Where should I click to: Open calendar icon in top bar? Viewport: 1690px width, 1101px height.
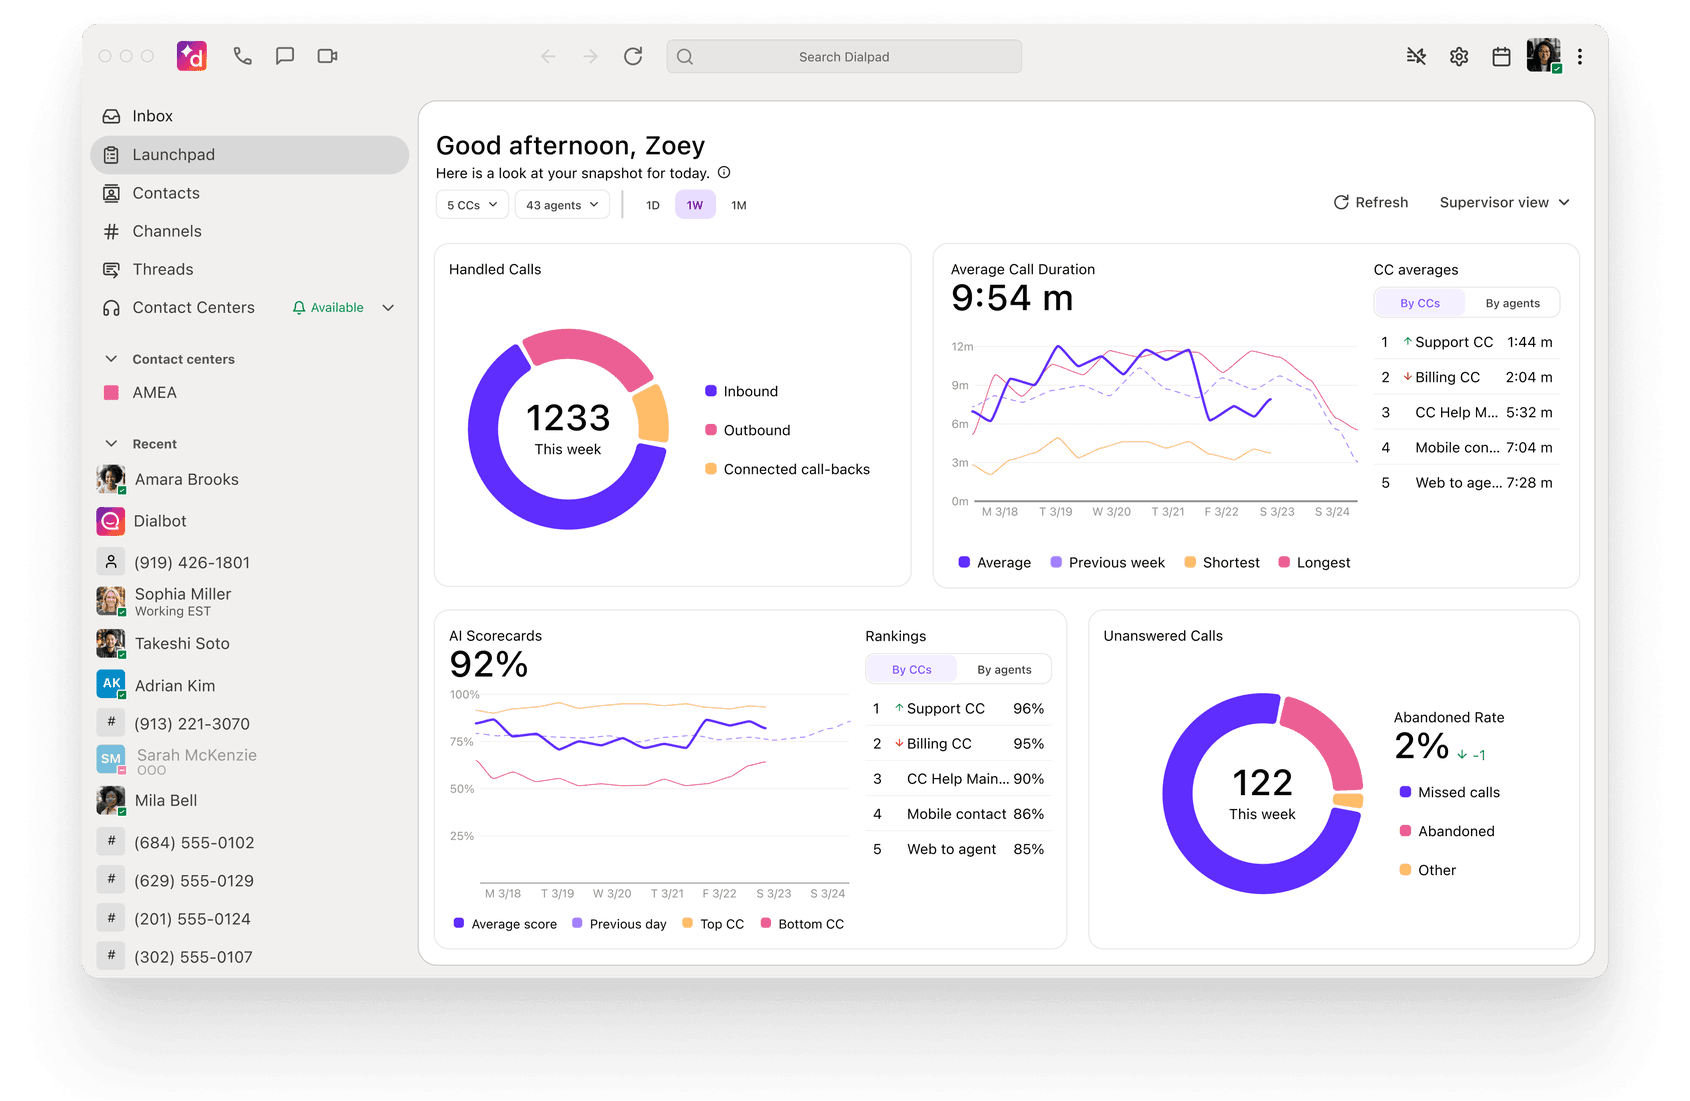(1501, 57)
